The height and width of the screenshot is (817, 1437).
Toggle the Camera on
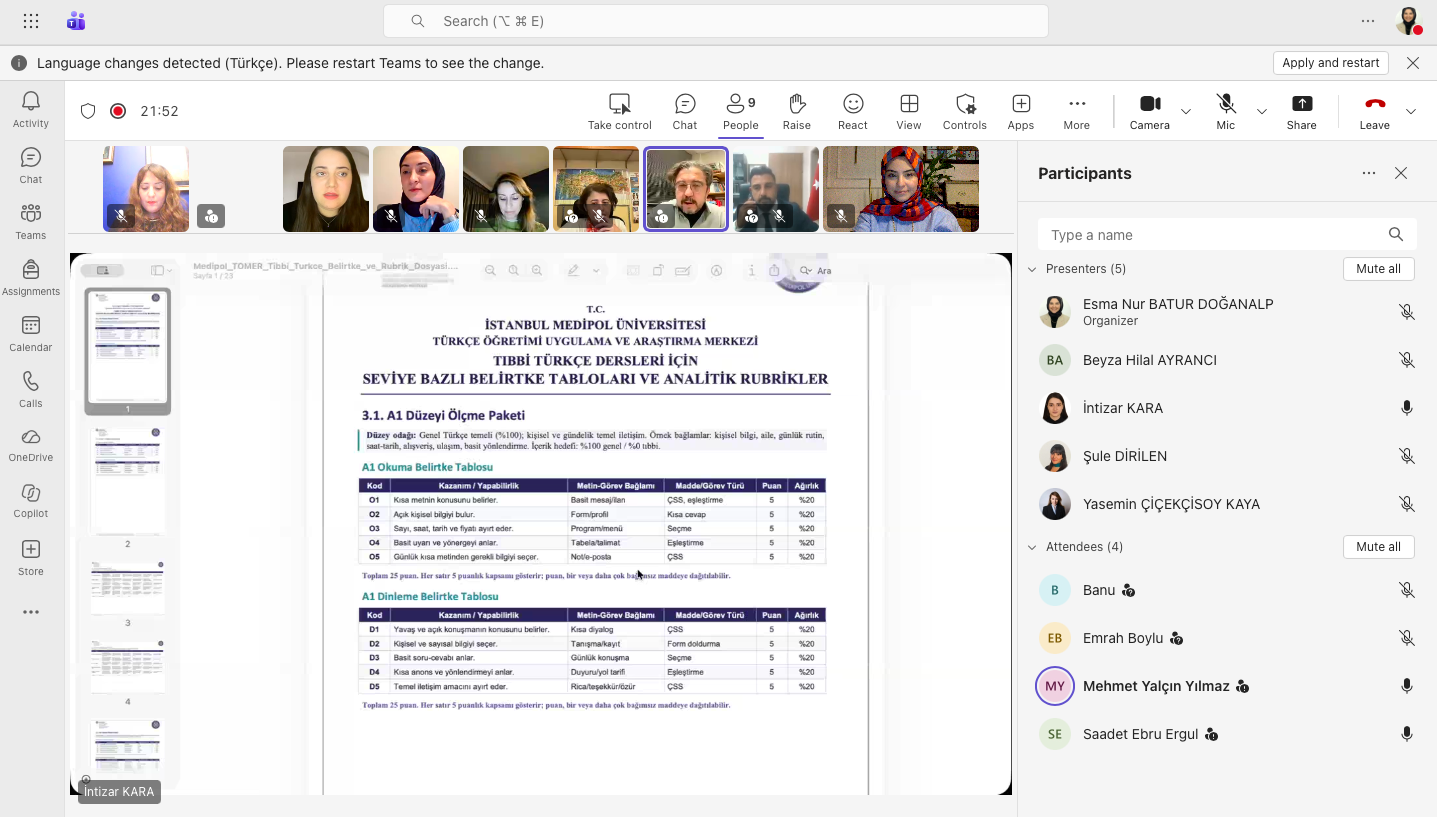pyautogui.click(x=1150, y=112)
